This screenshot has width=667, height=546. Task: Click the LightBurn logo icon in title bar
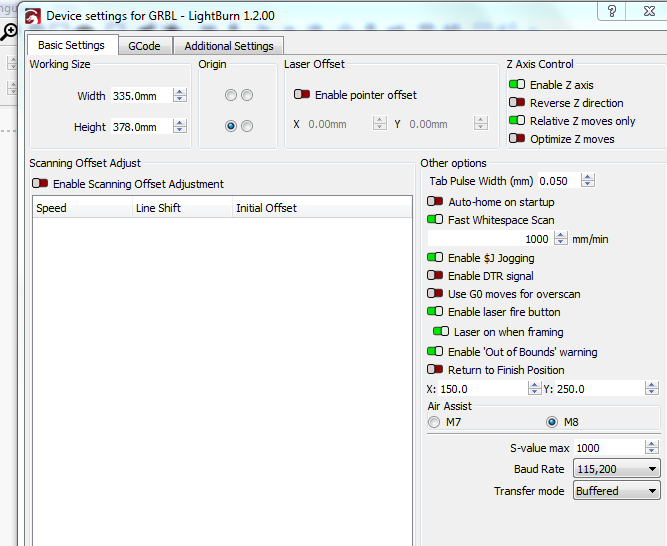(33, 16)
